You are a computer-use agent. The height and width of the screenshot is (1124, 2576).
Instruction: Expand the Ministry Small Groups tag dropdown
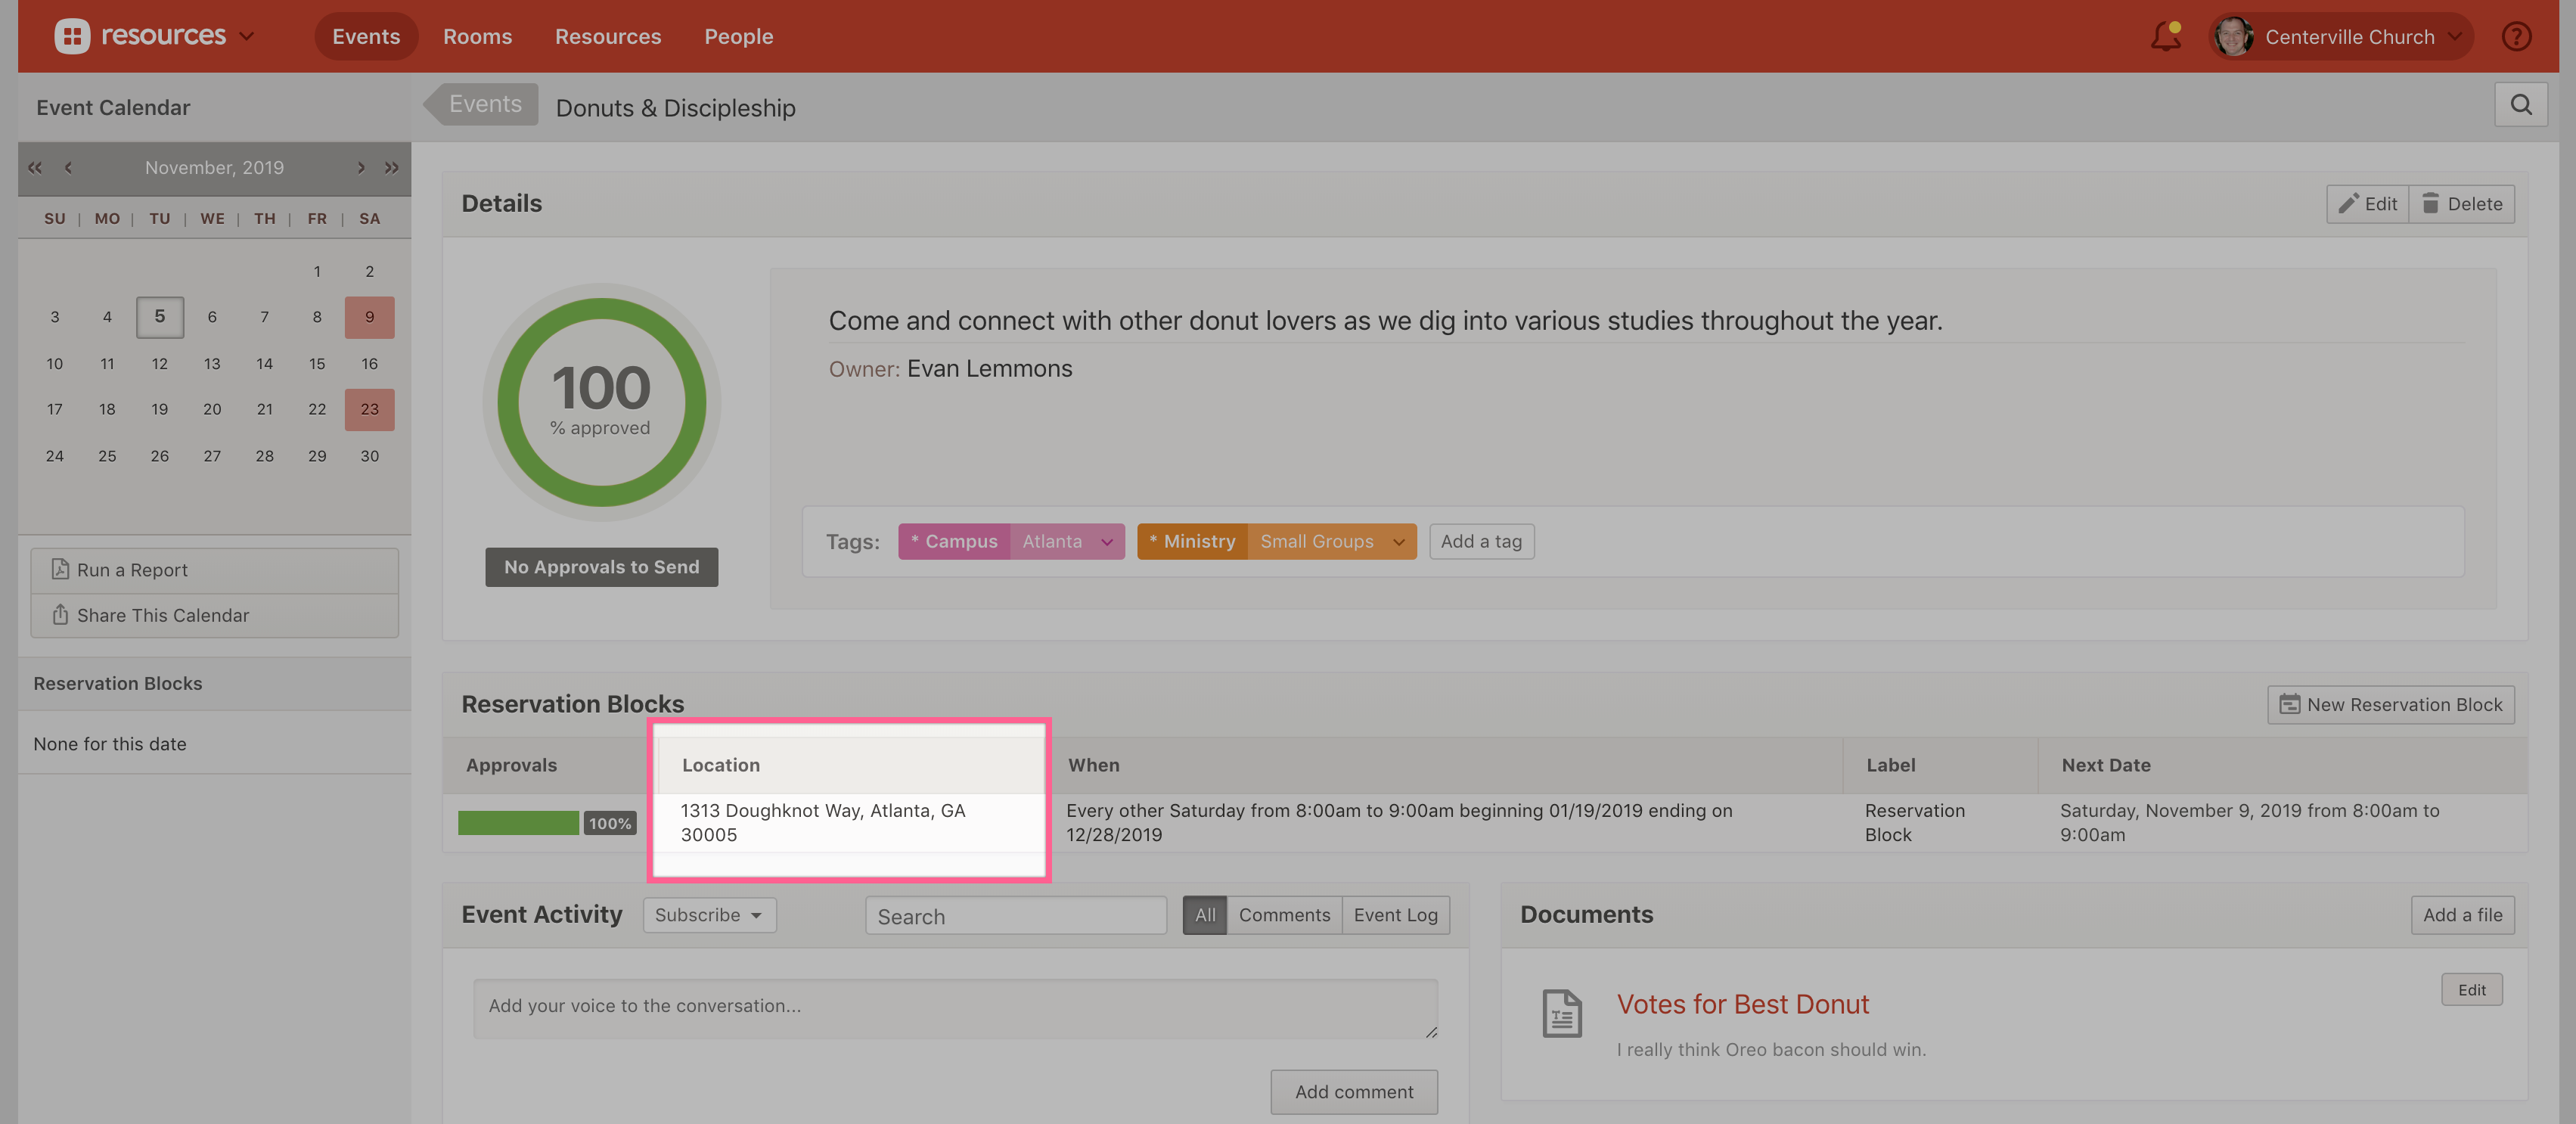click(x=1399, y=542)
